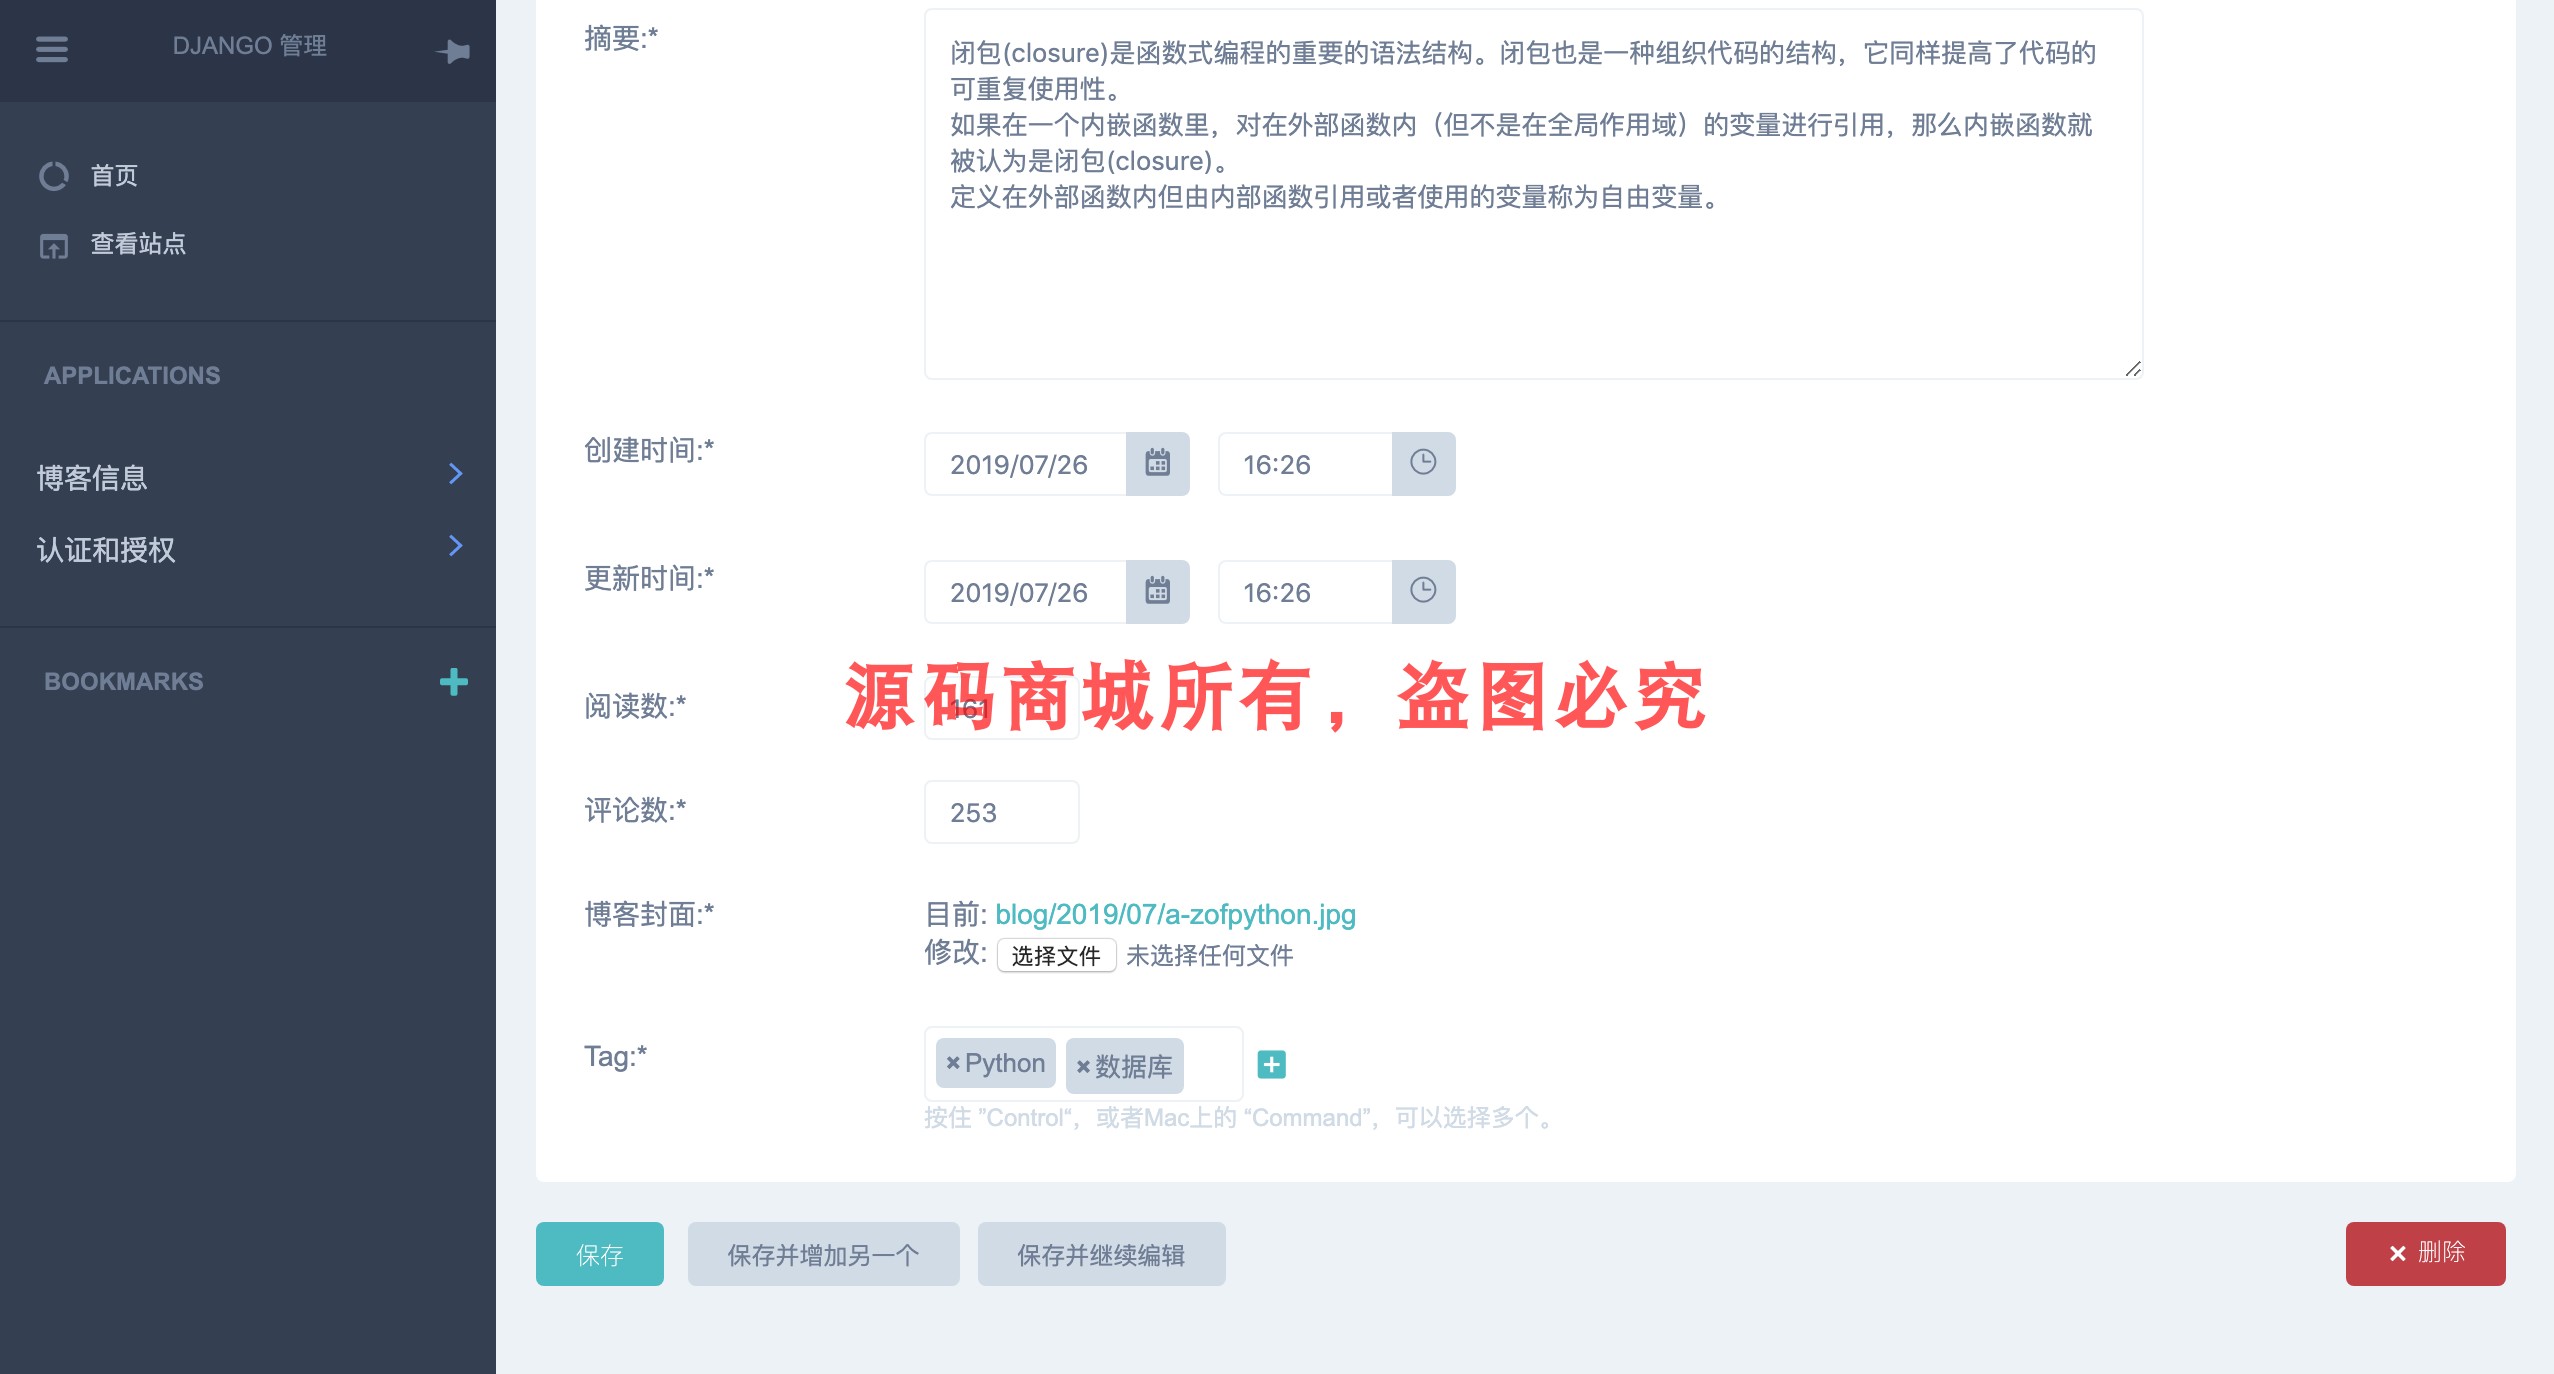Open 查看站点 in the sidebar
Viewport: 2554px width, 1374px height.
pos(138,244)
